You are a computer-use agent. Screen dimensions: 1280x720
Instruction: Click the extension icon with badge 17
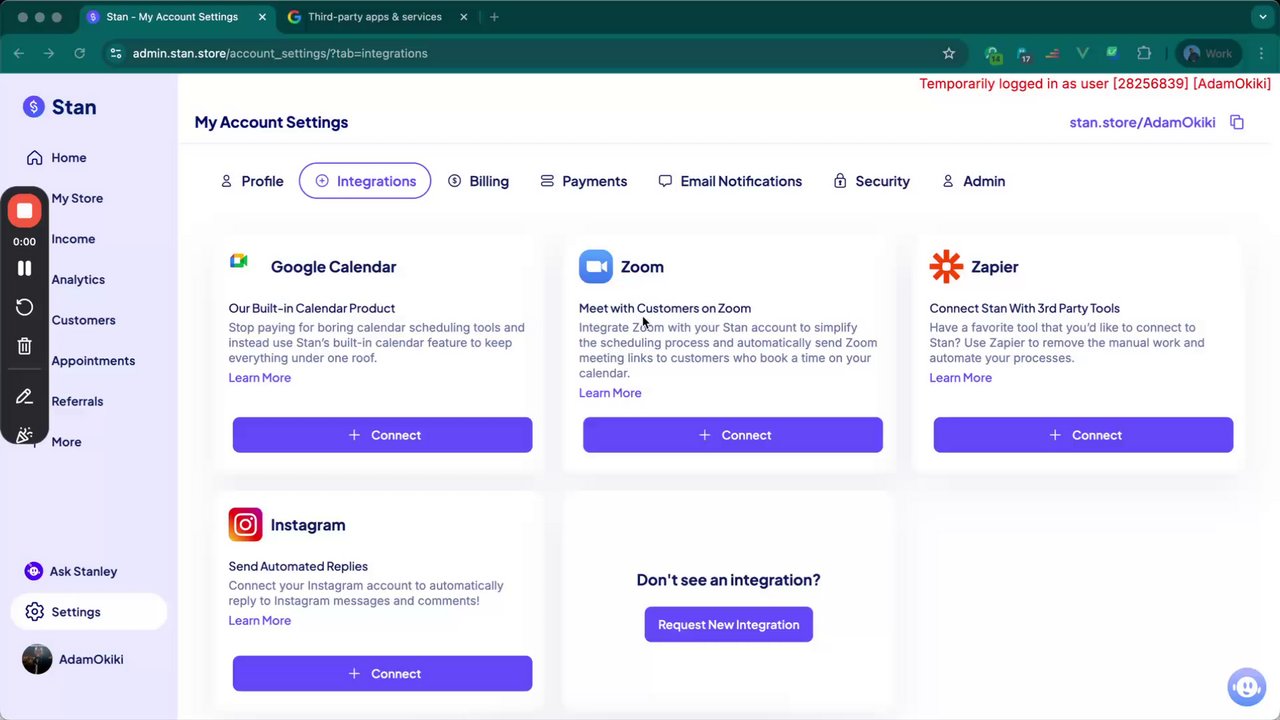[1023, 54]
